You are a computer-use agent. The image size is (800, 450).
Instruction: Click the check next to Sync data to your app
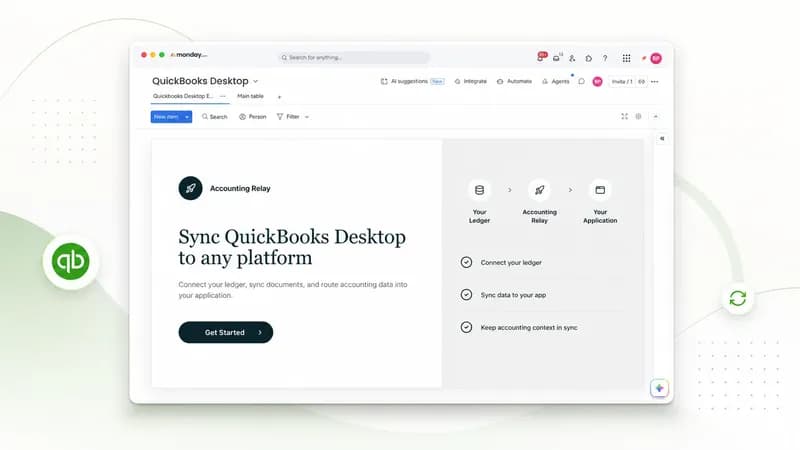pyautogui.click(x=466, y=295)
